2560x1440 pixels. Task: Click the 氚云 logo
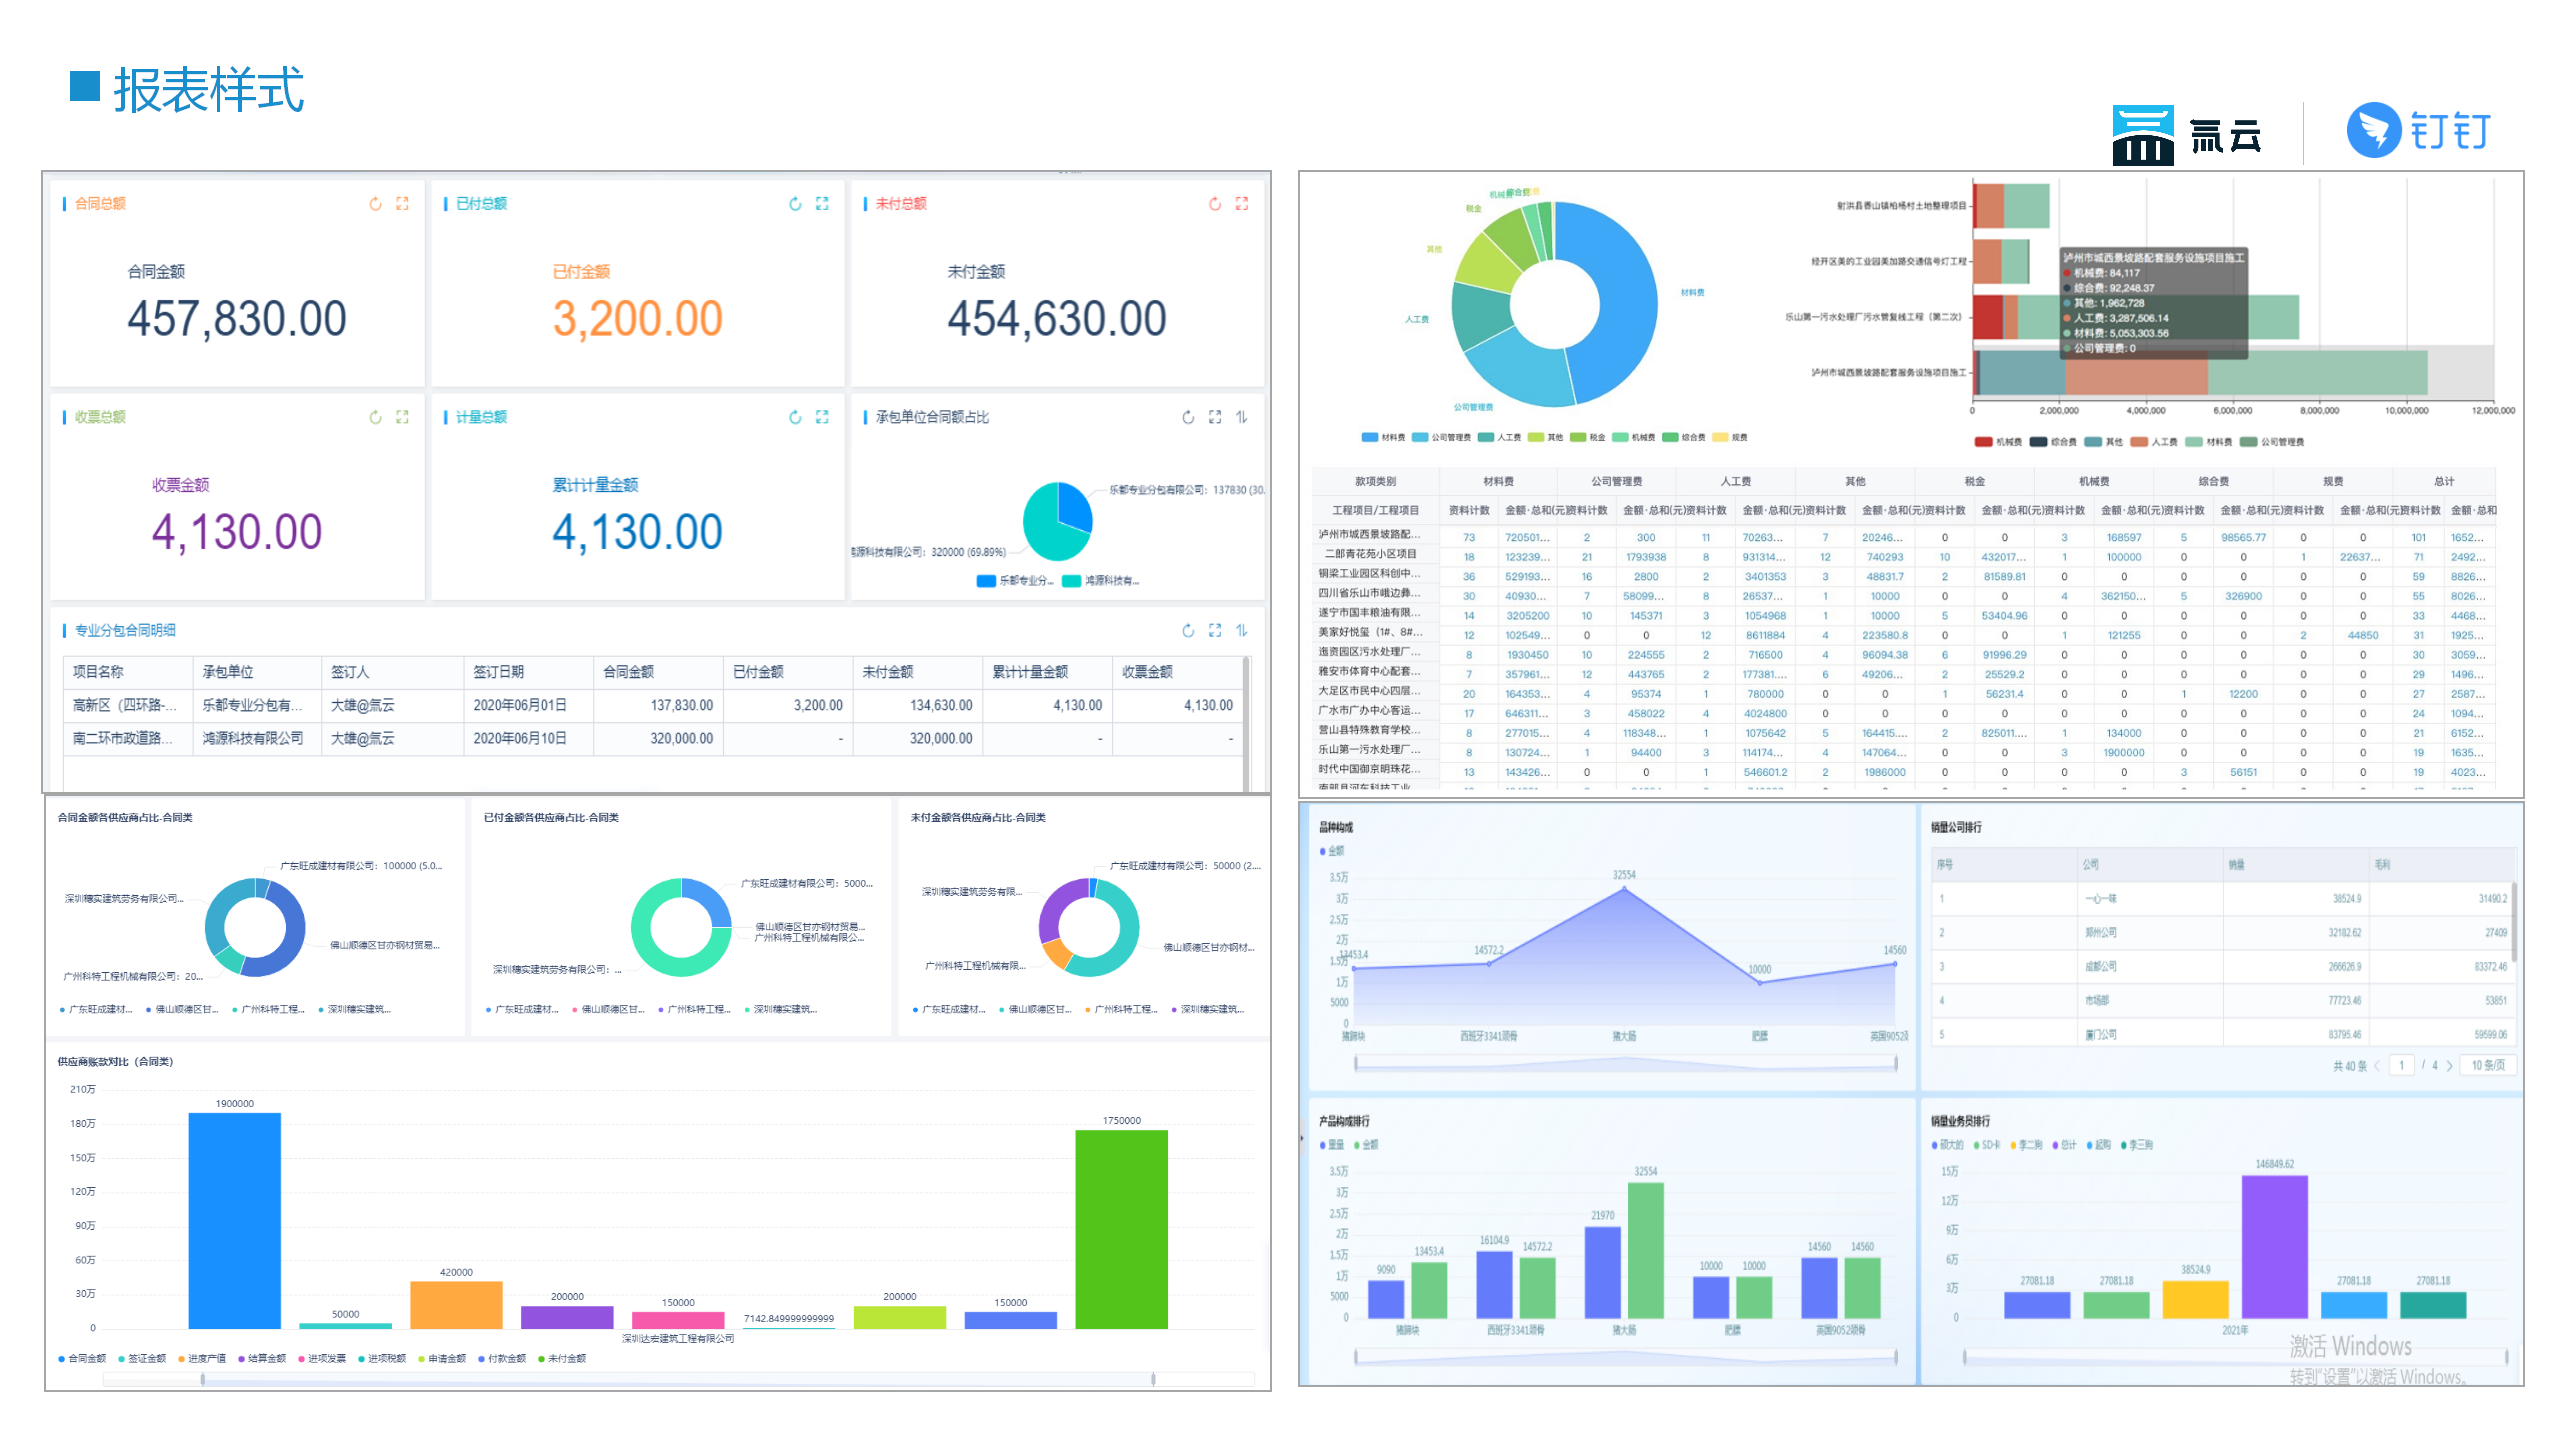[2187, 135]
